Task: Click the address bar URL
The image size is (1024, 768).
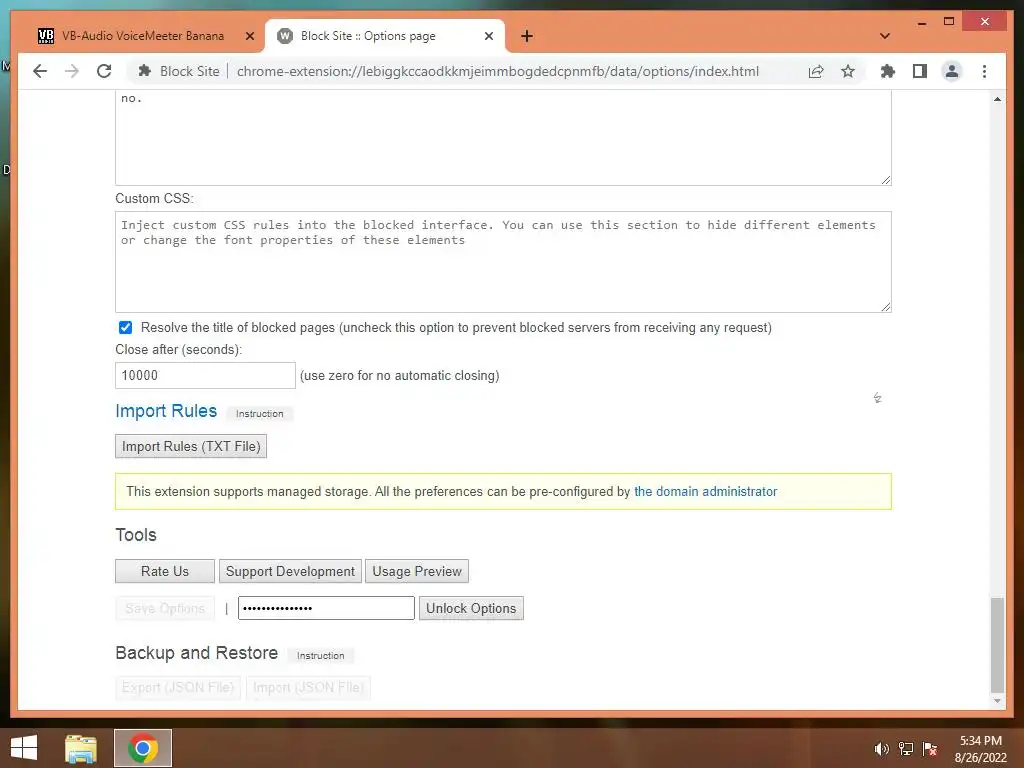Action: 498,71
